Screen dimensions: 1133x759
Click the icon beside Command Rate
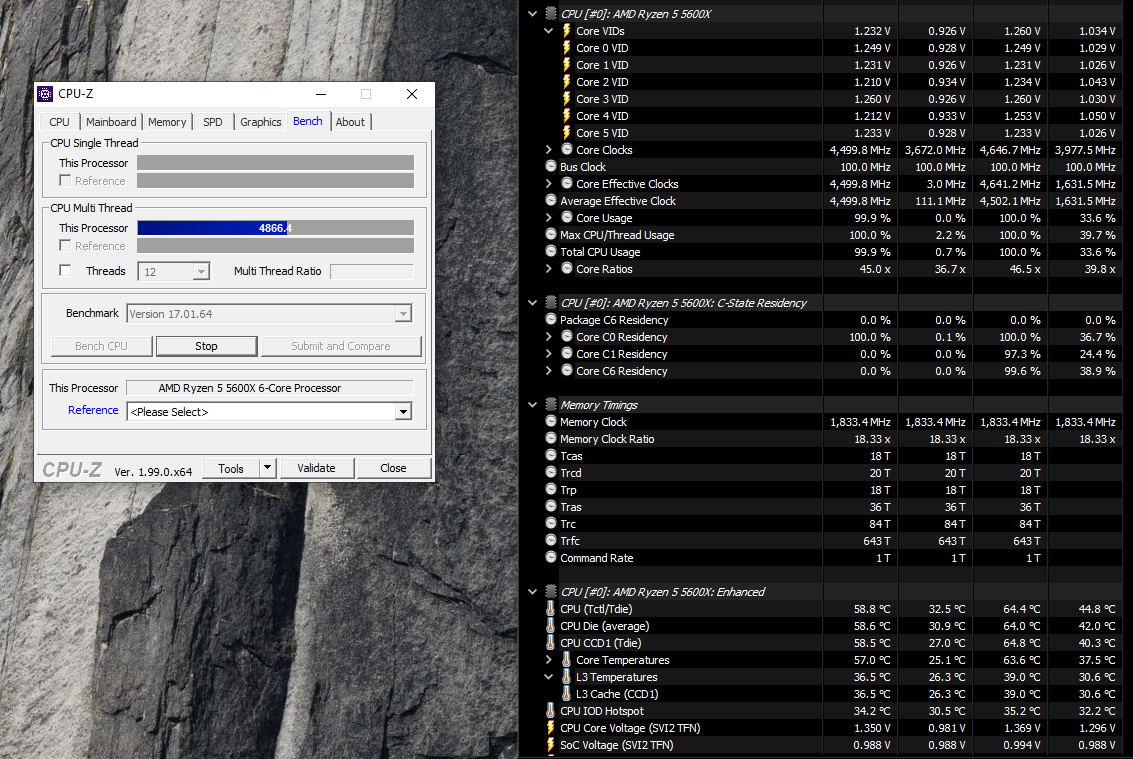(551, 557)
